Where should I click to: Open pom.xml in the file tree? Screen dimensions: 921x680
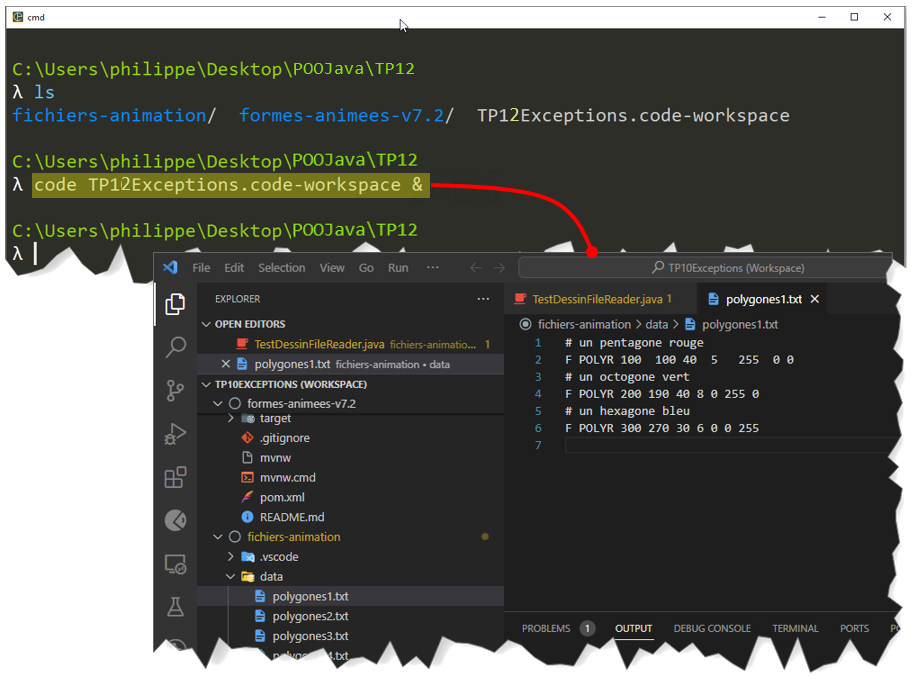pyautogui.click(x=282, y=497)
